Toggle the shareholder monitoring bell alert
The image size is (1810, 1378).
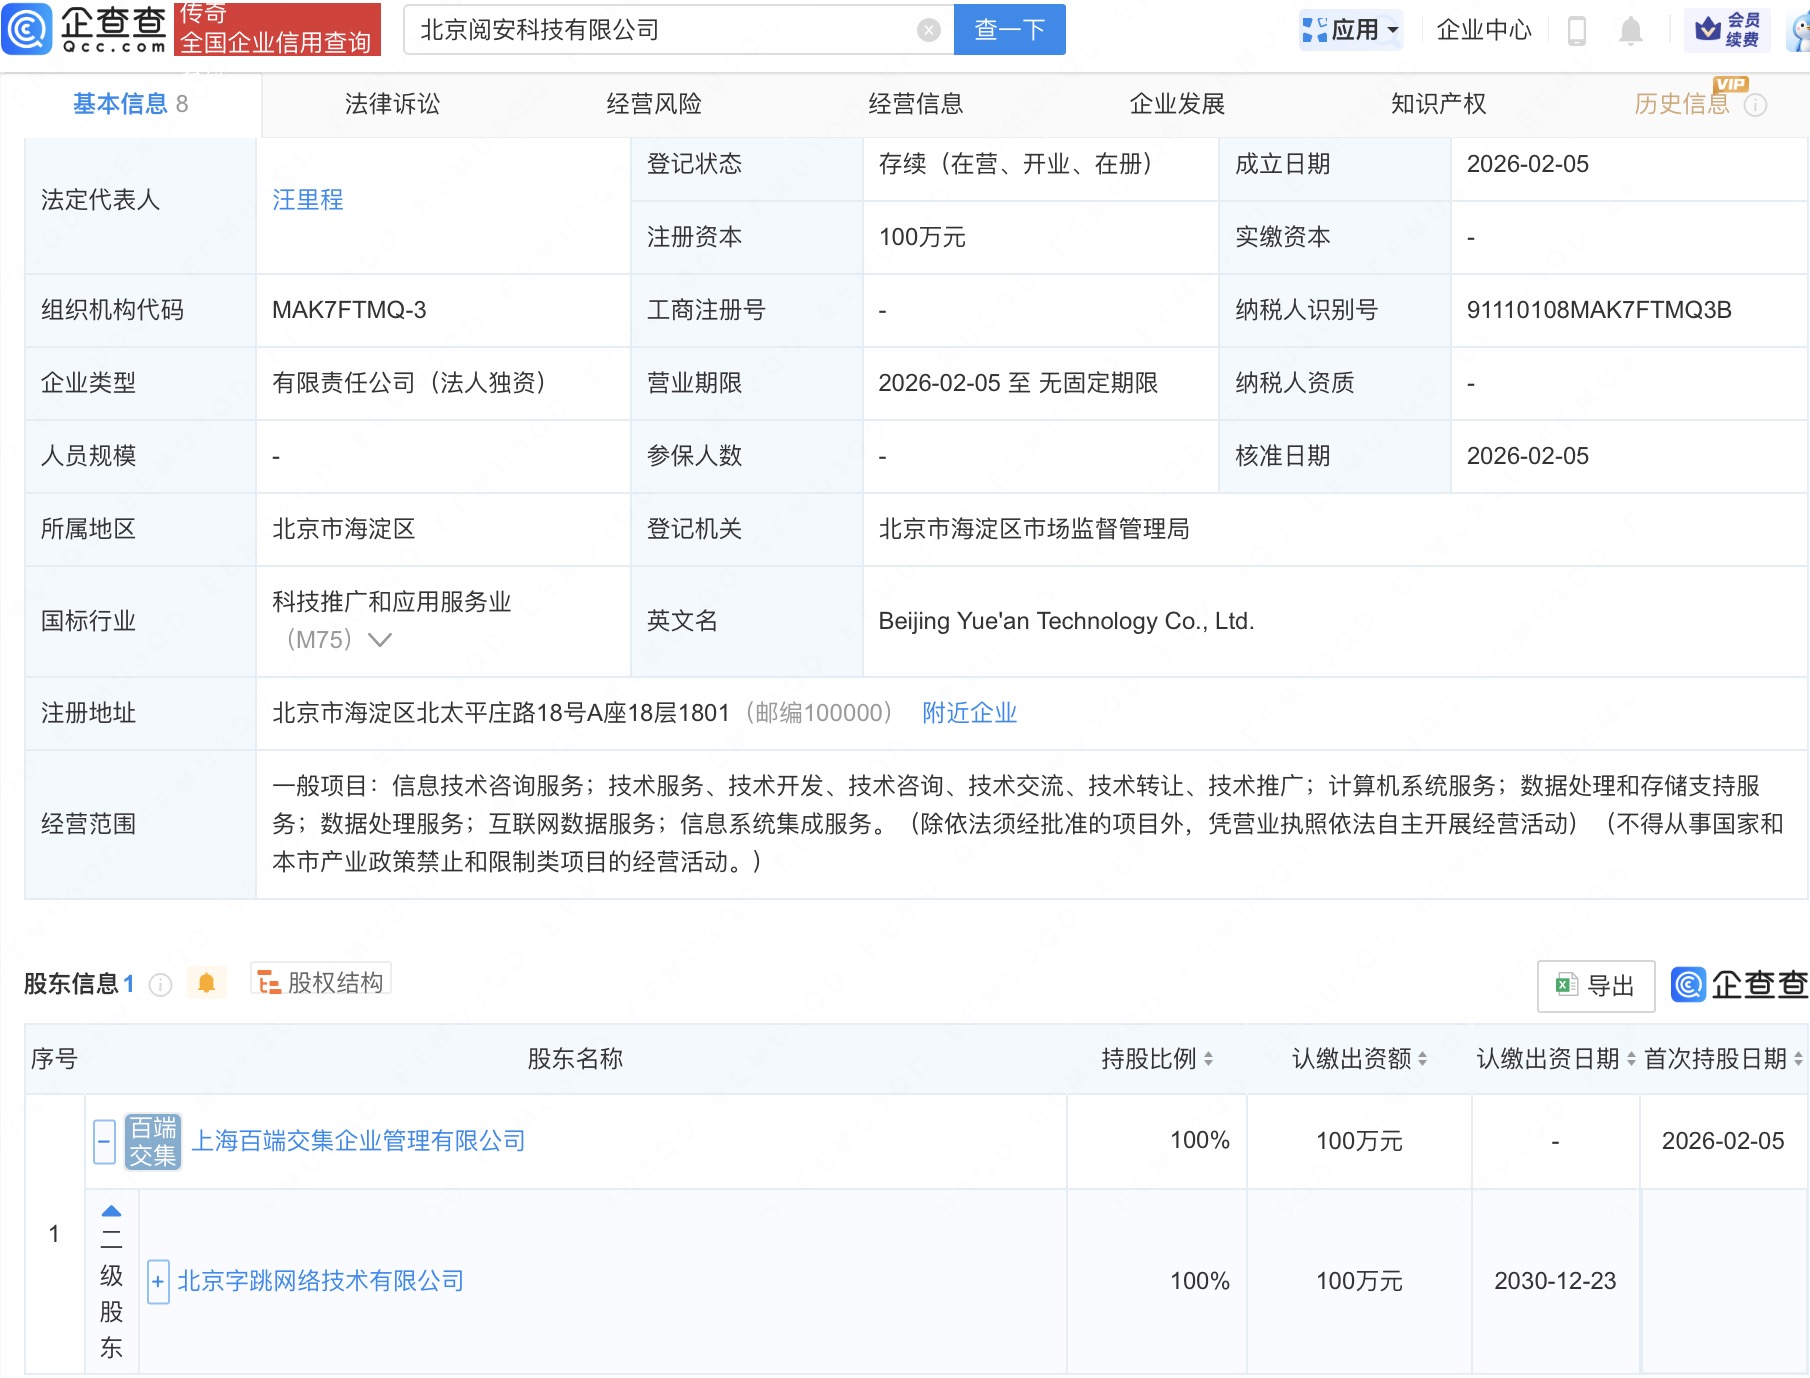[x=206, y=983]
